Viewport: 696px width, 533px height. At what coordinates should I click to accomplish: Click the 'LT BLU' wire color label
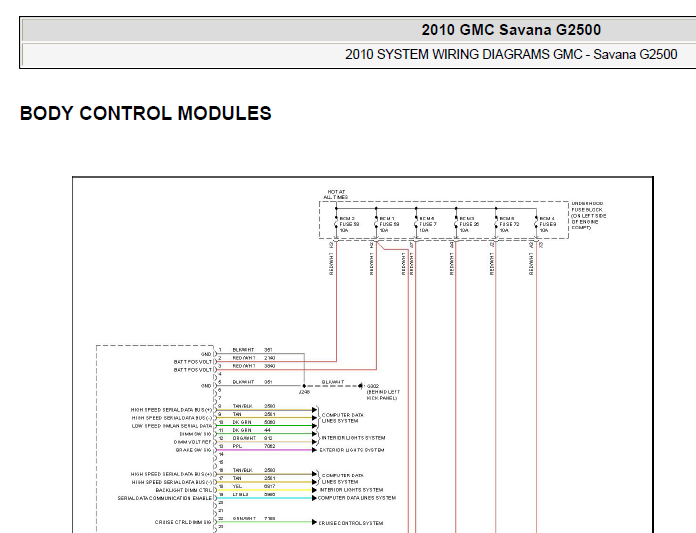click(x=241, y=494)
